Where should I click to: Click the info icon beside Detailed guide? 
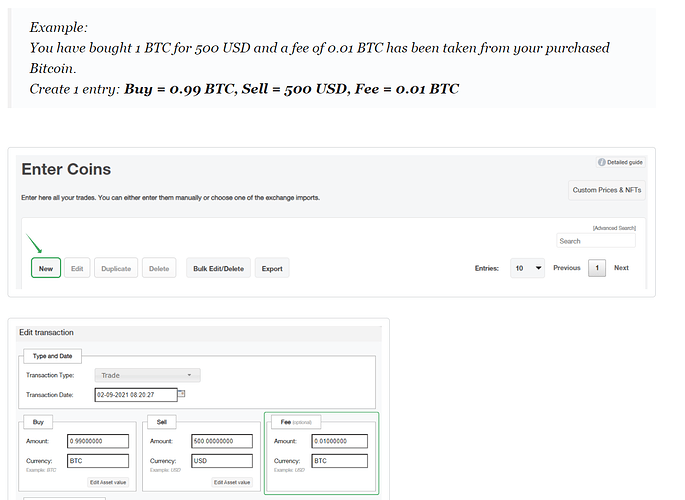click(602, 162)
